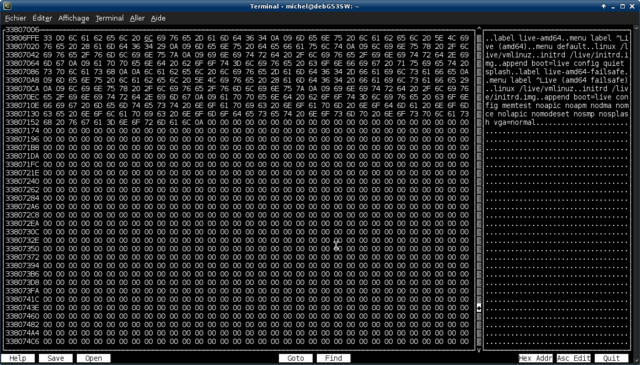Click address 33807086 row label
640x365 pixels.
click(22, 71)
